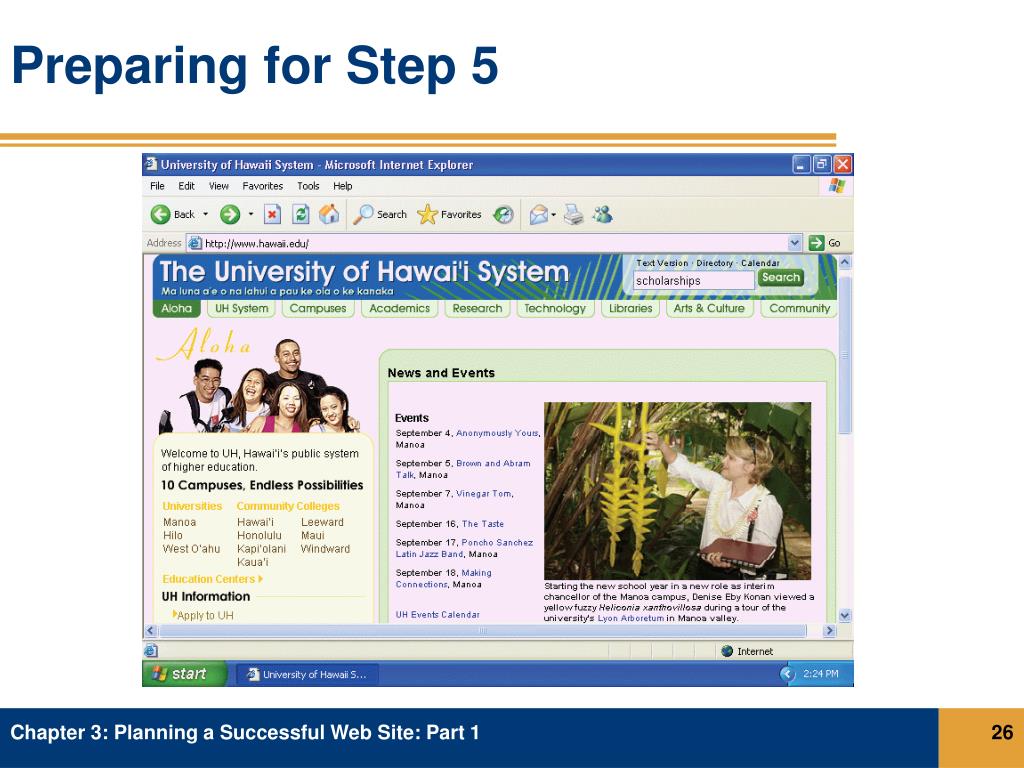Viewport: 1024px width, 768px height.
Task: Expand Education Centers arrow link
Action: 213,579
